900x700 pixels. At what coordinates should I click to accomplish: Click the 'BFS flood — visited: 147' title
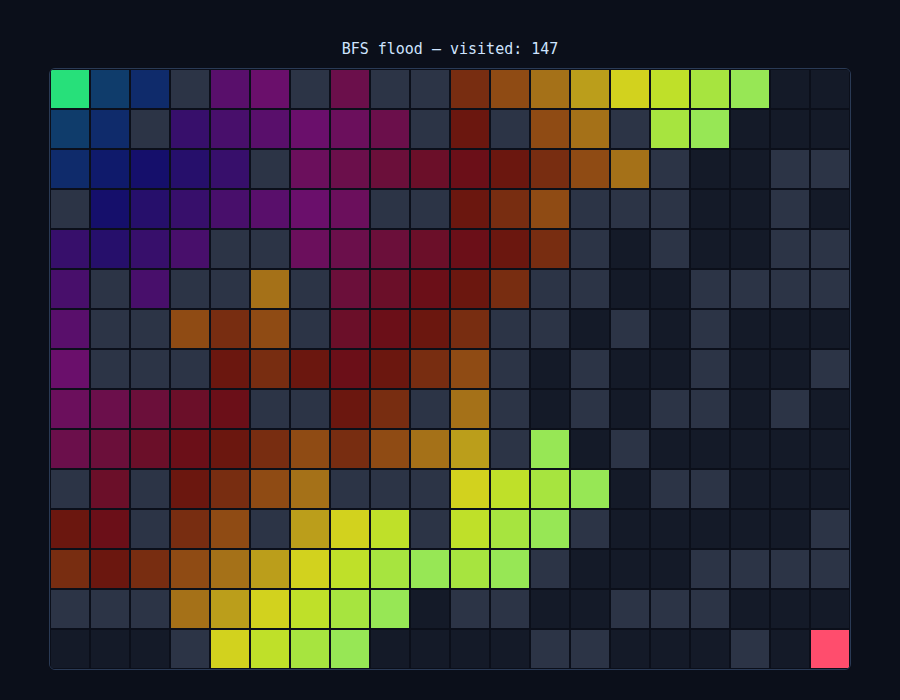click(x=449, y=49)
